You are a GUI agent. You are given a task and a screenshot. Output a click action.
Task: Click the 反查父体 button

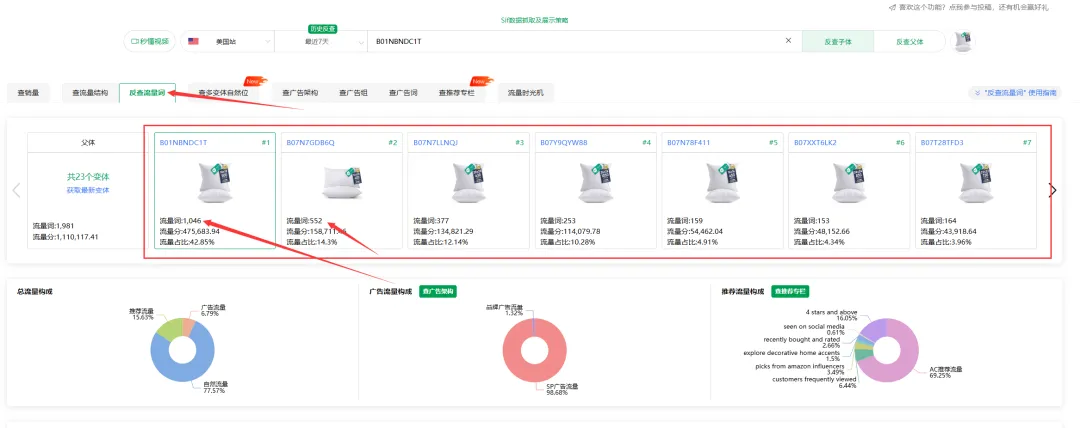pos(909,41)
